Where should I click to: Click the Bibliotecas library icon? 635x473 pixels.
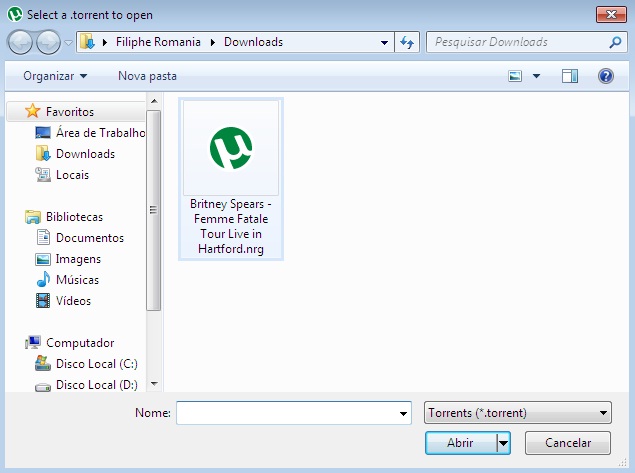tap(33, 217)
